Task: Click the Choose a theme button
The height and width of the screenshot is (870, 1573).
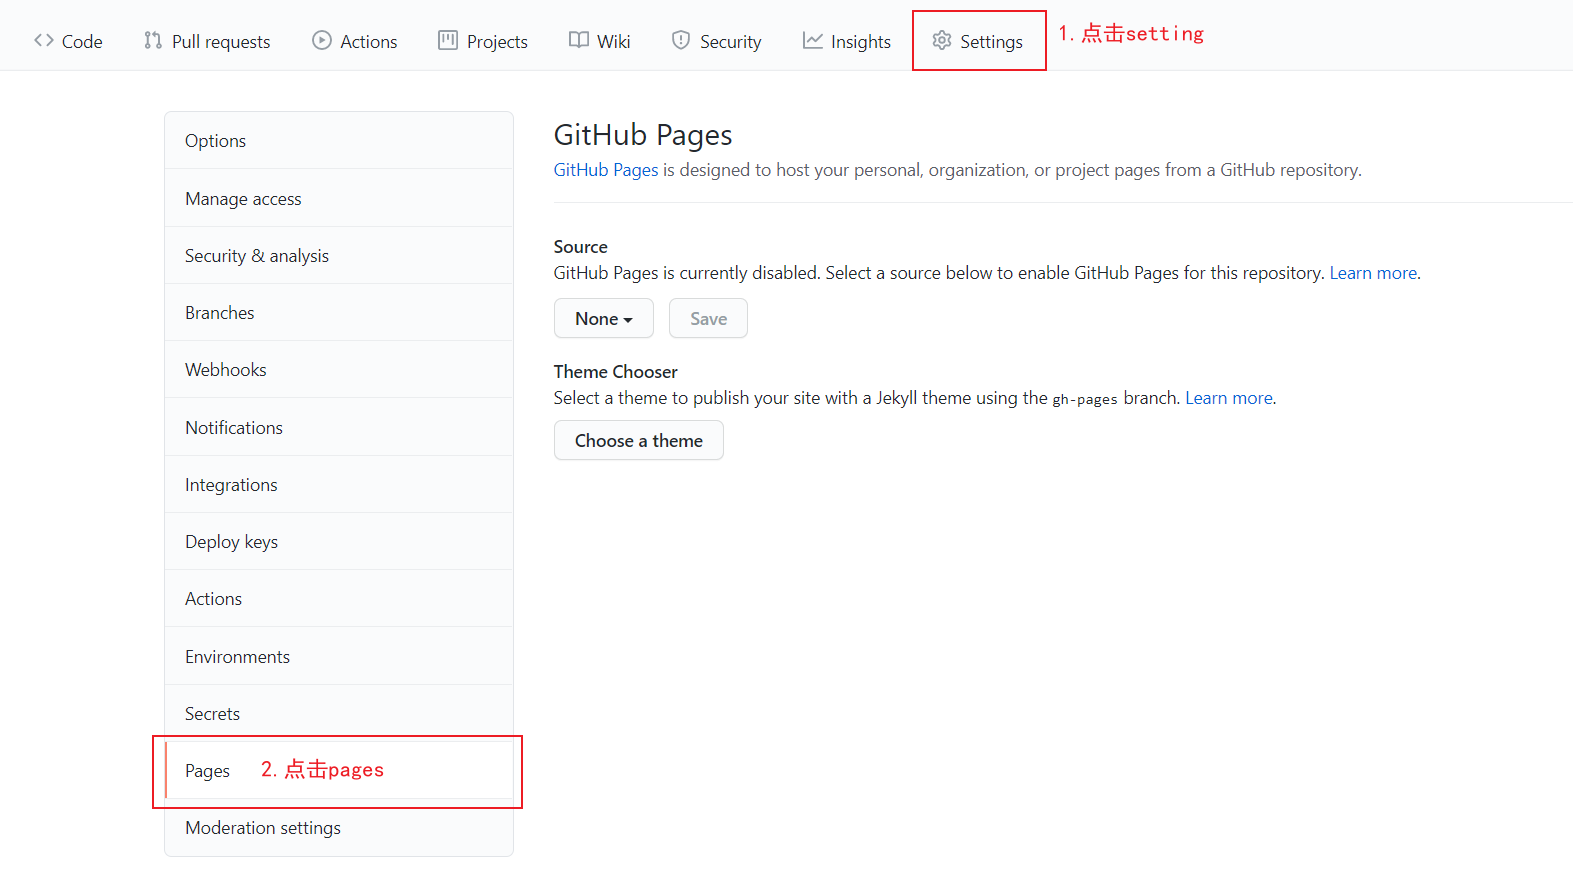Action: click(x=639, y=440)
